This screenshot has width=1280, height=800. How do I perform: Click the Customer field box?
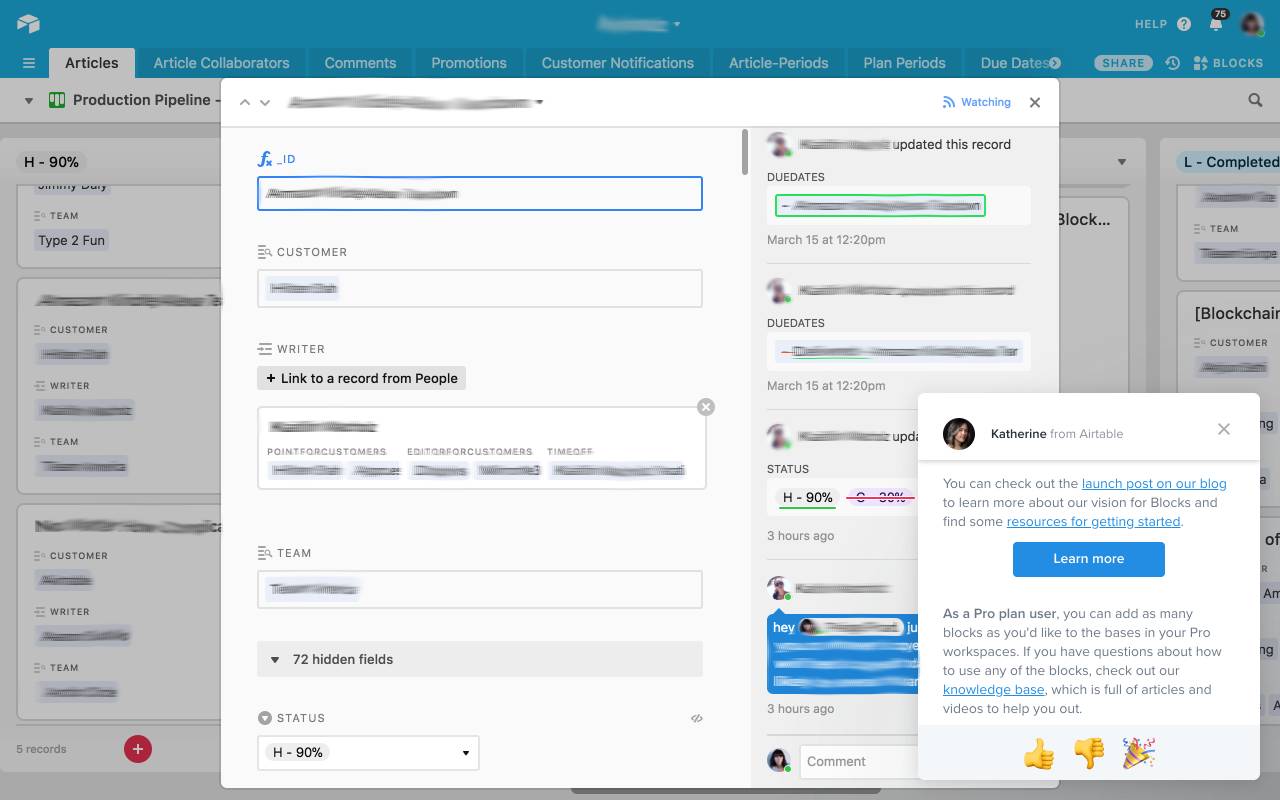480,288
